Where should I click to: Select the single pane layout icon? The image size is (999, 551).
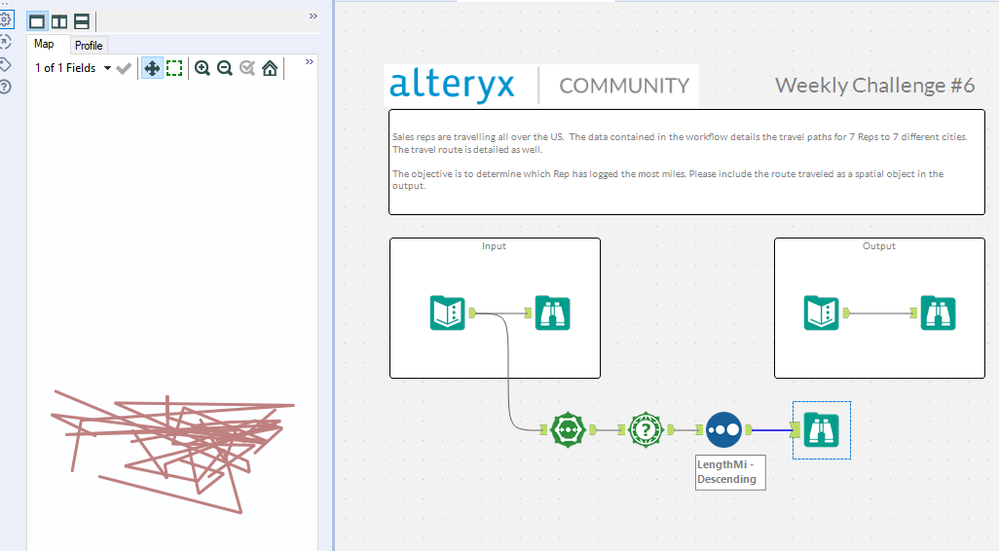coord(37,22)
